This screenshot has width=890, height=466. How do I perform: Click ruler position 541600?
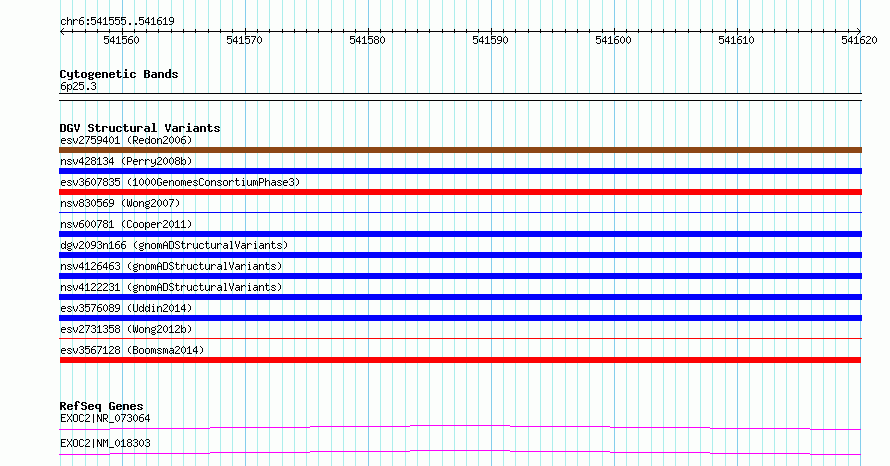click(x=613, y=40)
